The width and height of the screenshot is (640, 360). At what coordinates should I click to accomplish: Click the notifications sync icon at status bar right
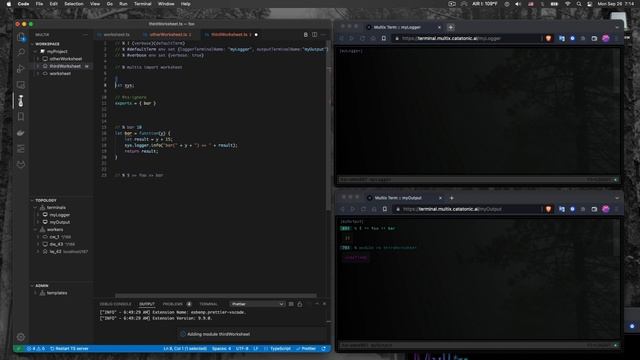tap(324, 349)
